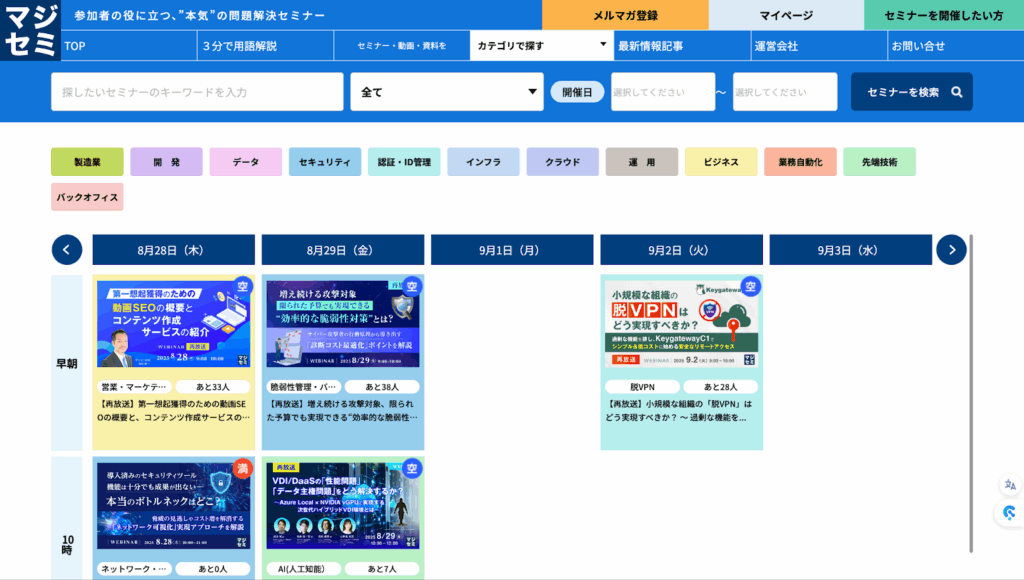Click the magnifier icon on the search button
This screenshot has width=1024, height=580.
point(957,92)
